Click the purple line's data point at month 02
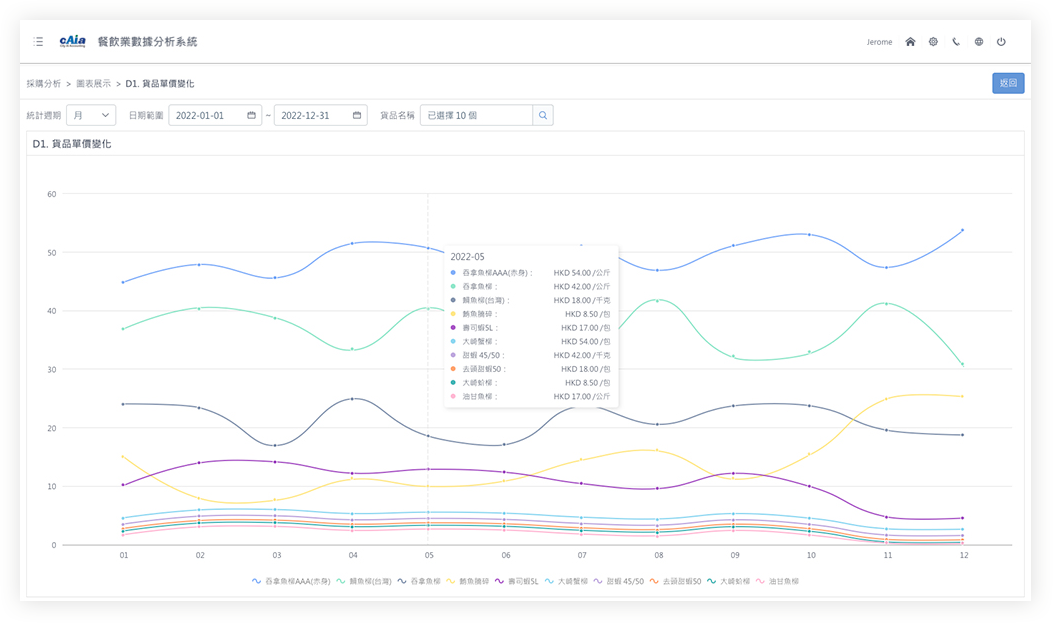The image size is (1053, 623). (199, 463)
